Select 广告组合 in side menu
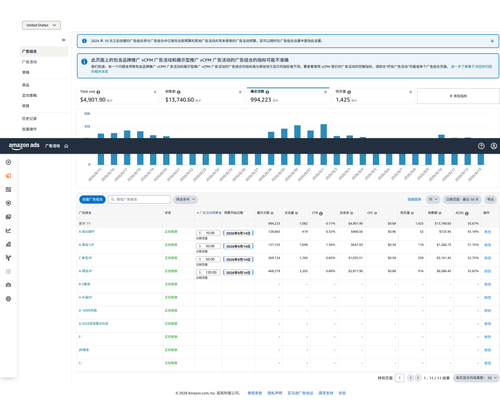 [44, 51]
